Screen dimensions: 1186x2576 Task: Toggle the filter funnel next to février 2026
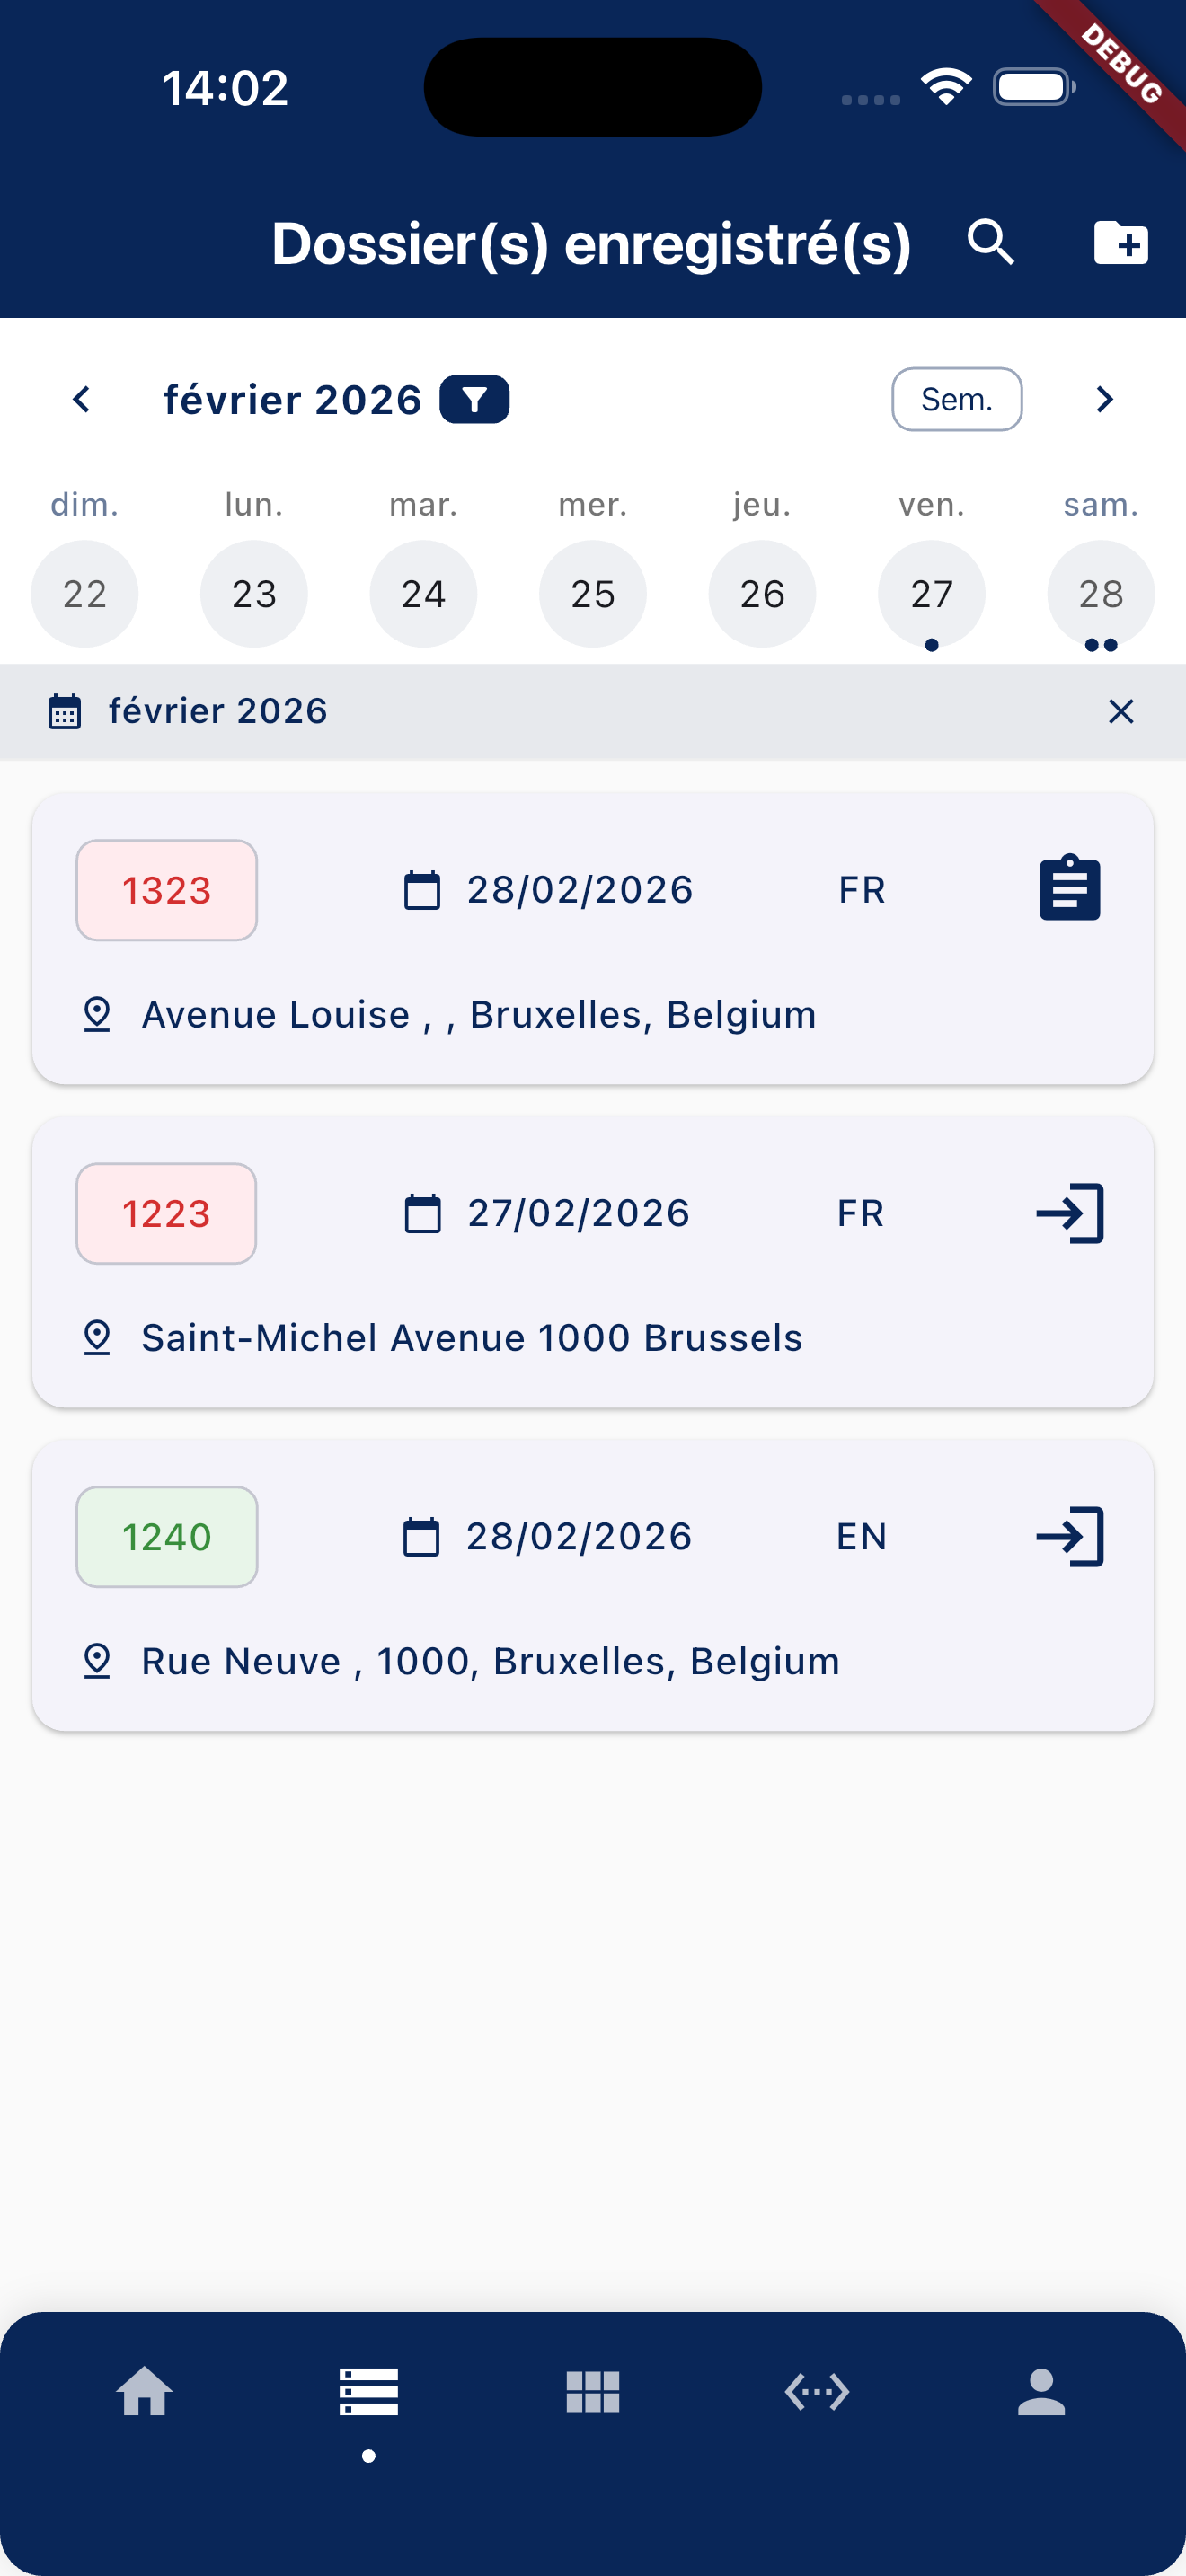(474, 400)
